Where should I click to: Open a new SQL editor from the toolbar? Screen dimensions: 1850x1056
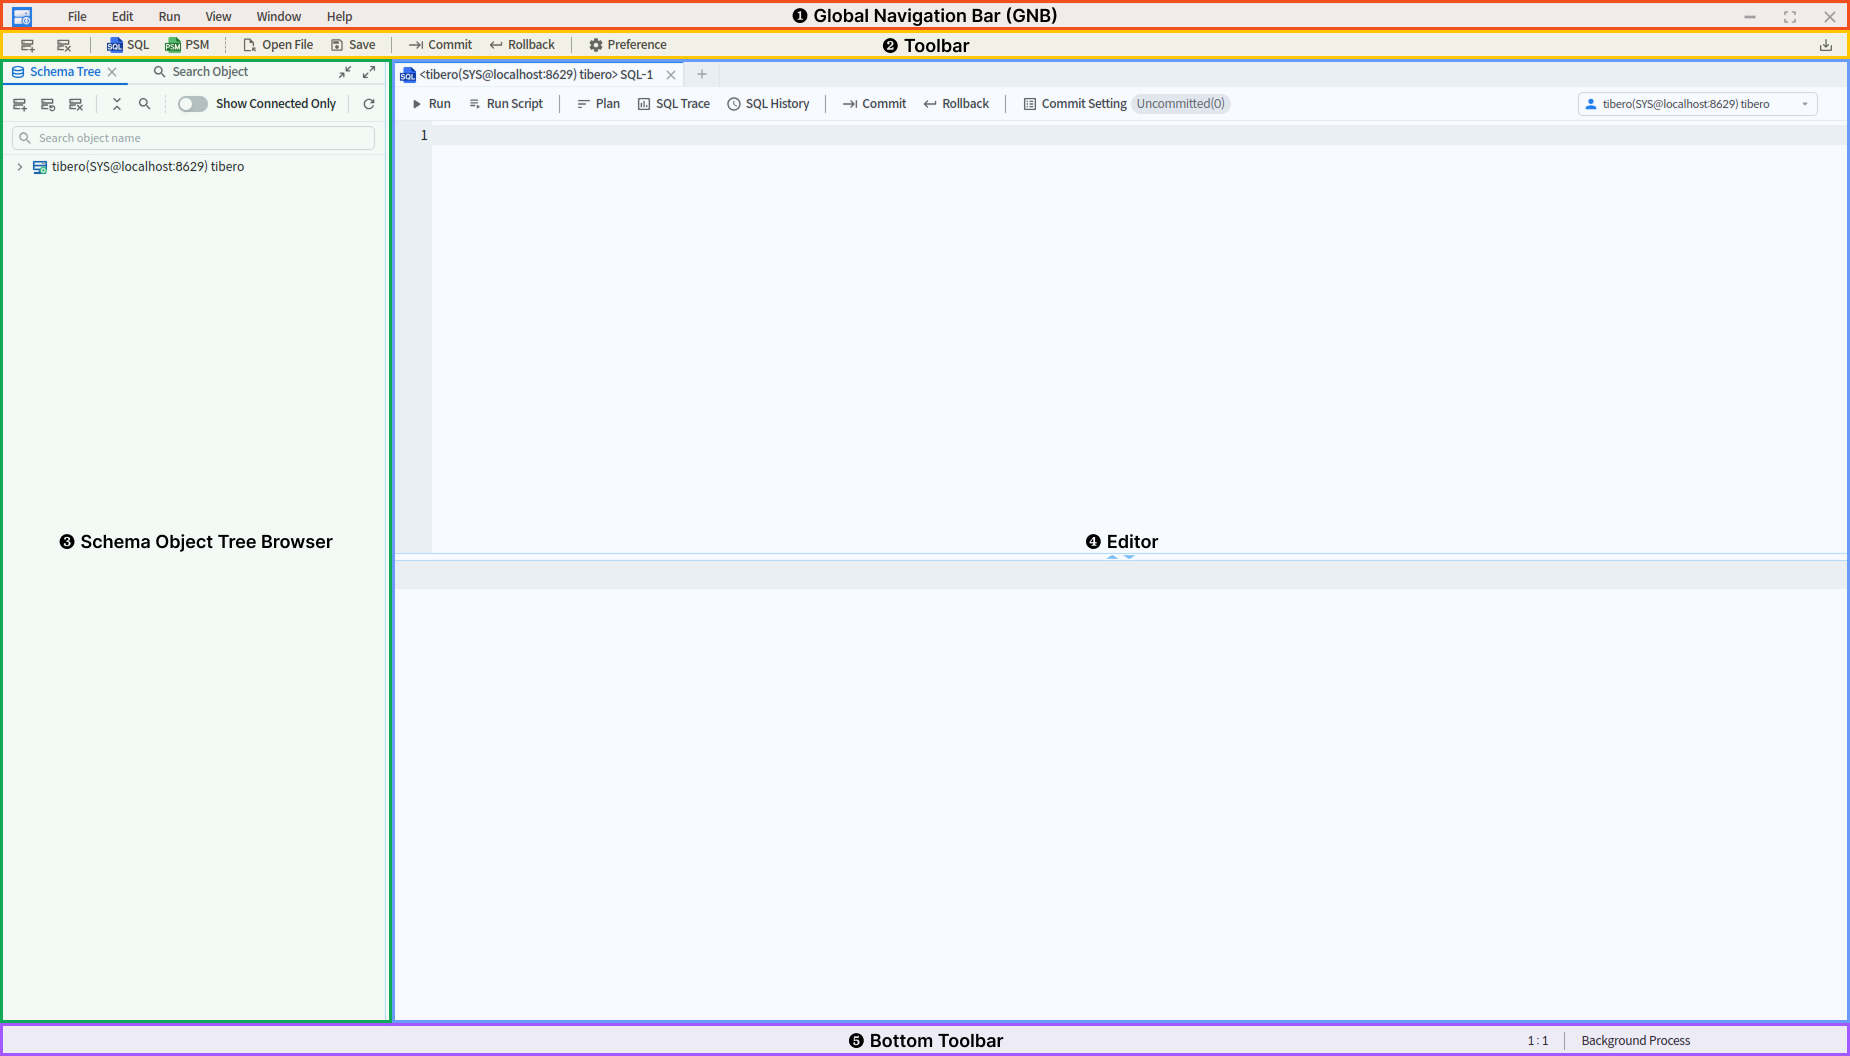(x=128, y=45)
